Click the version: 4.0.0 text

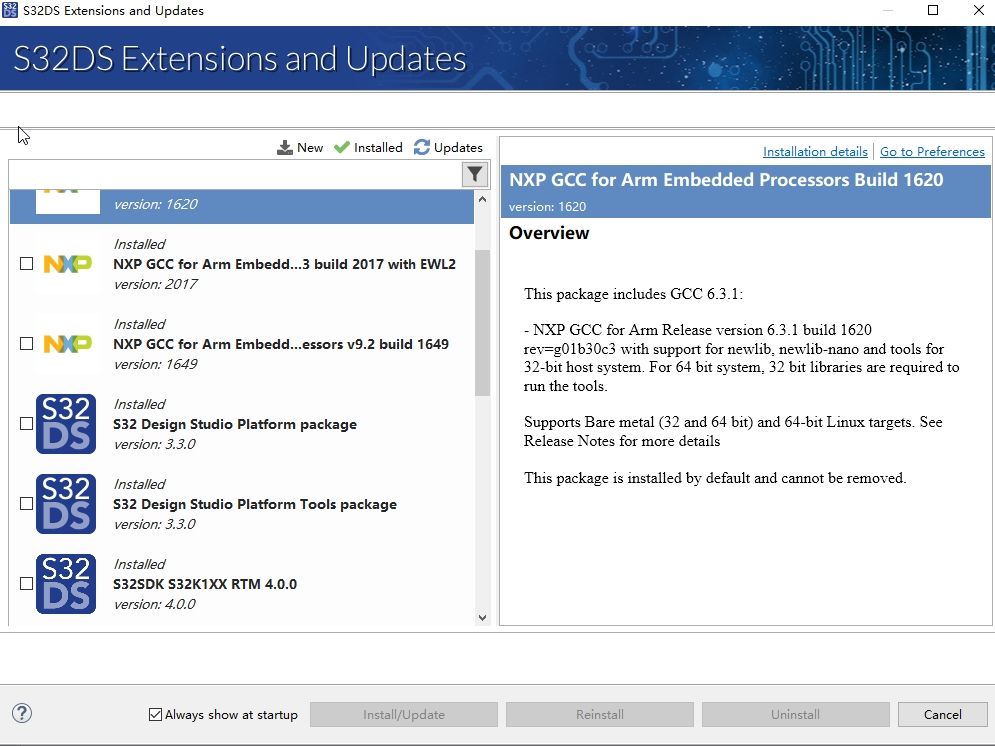point(154,604)
